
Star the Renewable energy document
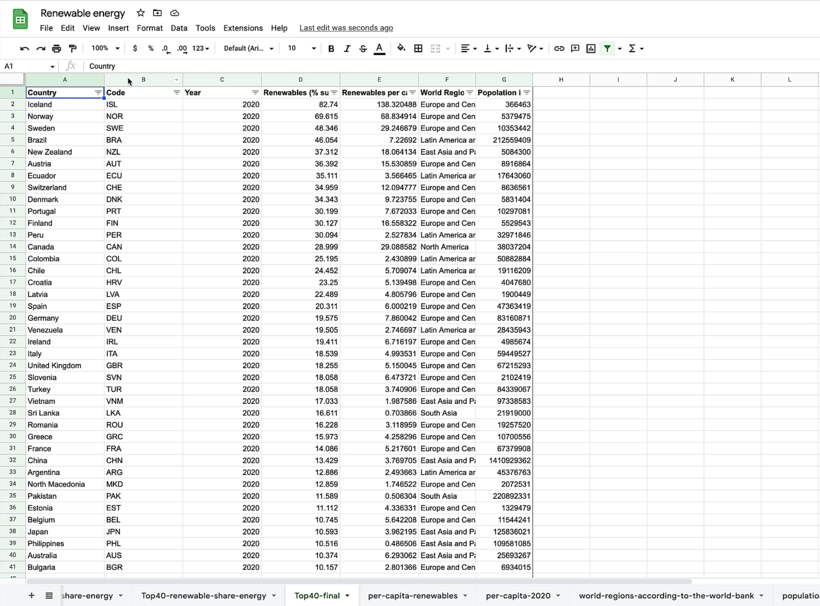[141, 13]
